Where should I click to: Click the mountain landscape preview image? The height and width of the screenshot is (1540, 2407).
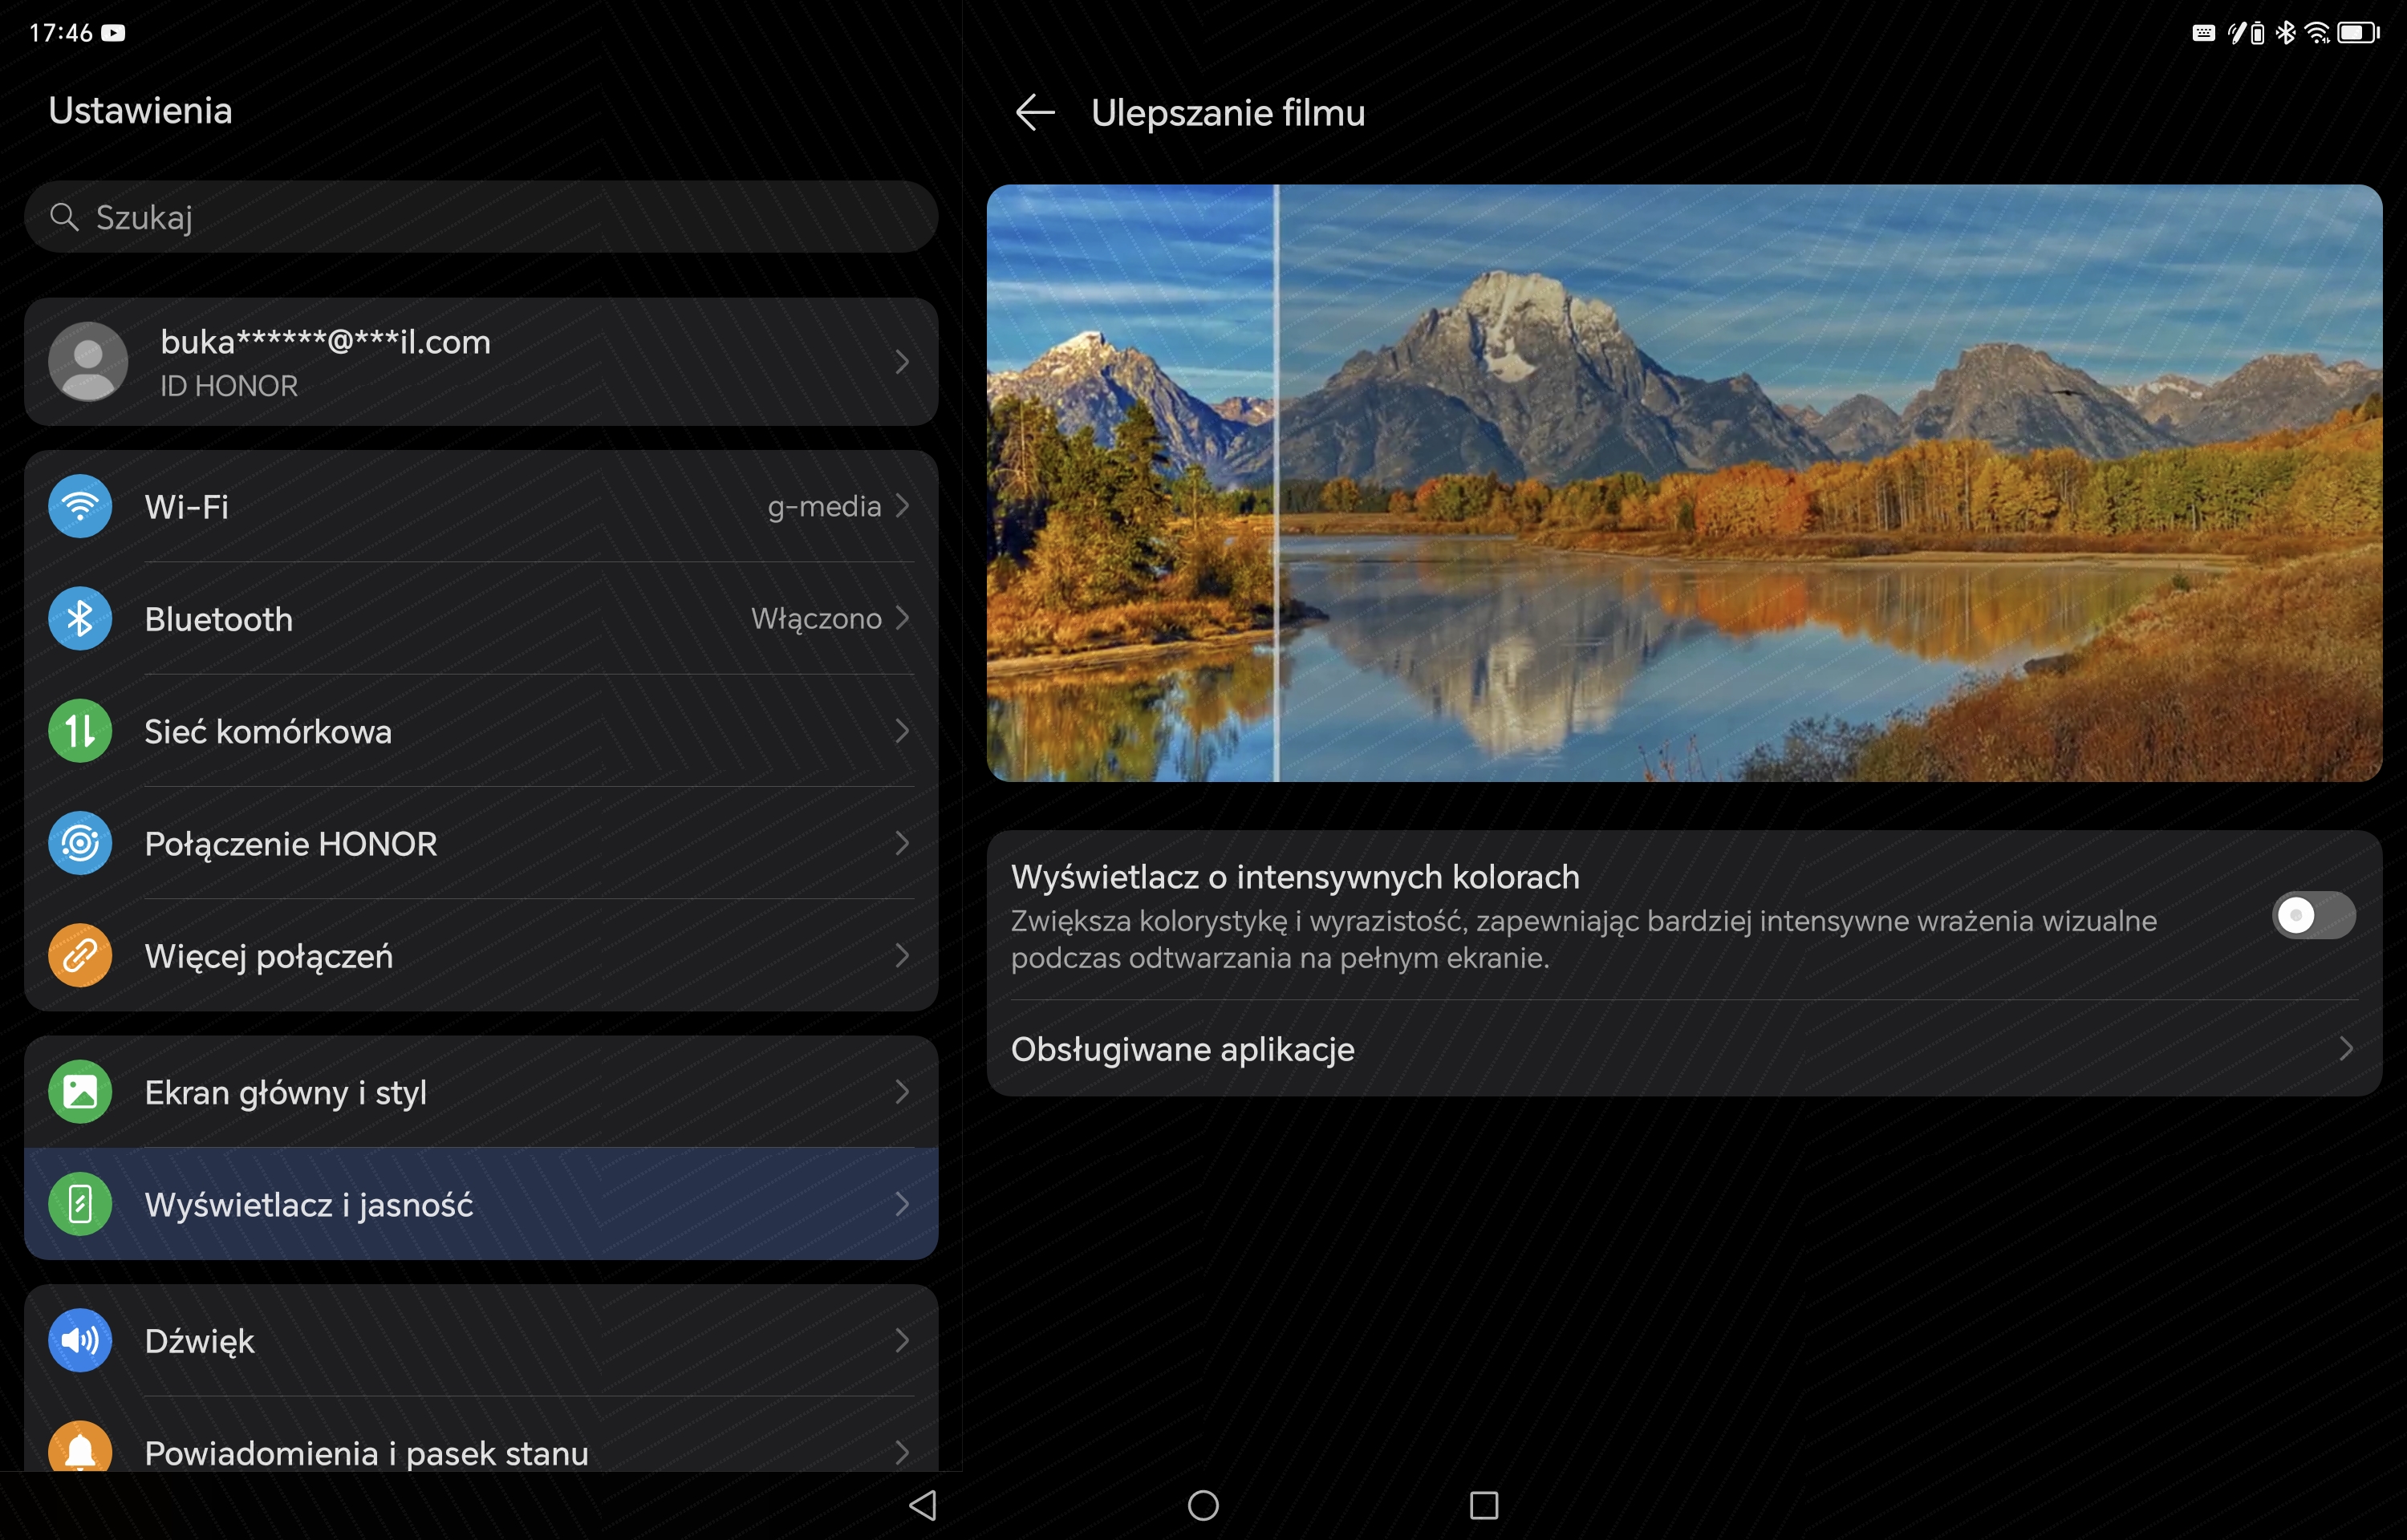pos(1684,482)
